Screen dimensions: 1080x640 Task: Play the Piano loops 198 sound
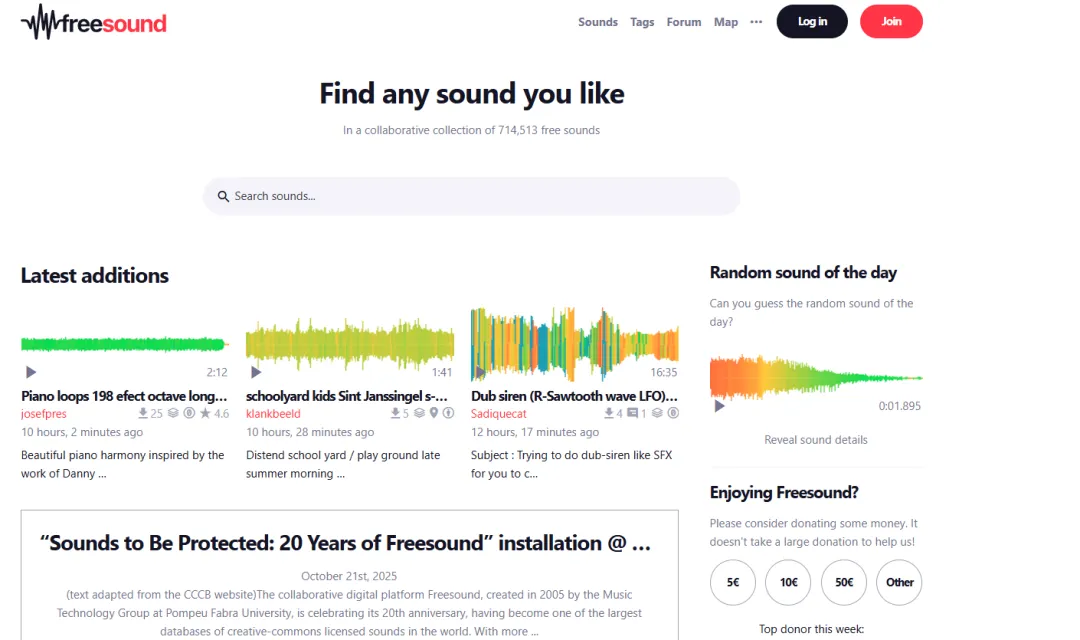[31, 372]
